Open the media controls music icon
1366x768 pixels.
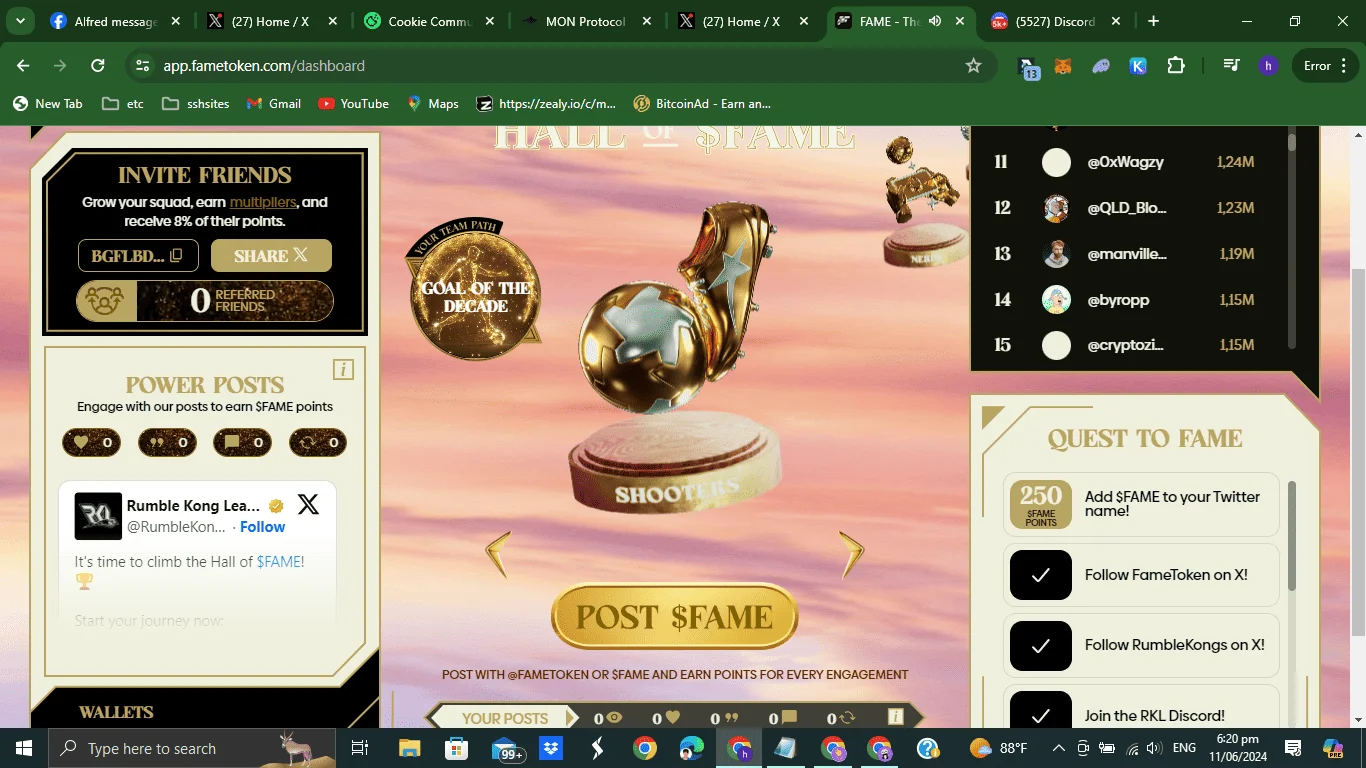1231,66
